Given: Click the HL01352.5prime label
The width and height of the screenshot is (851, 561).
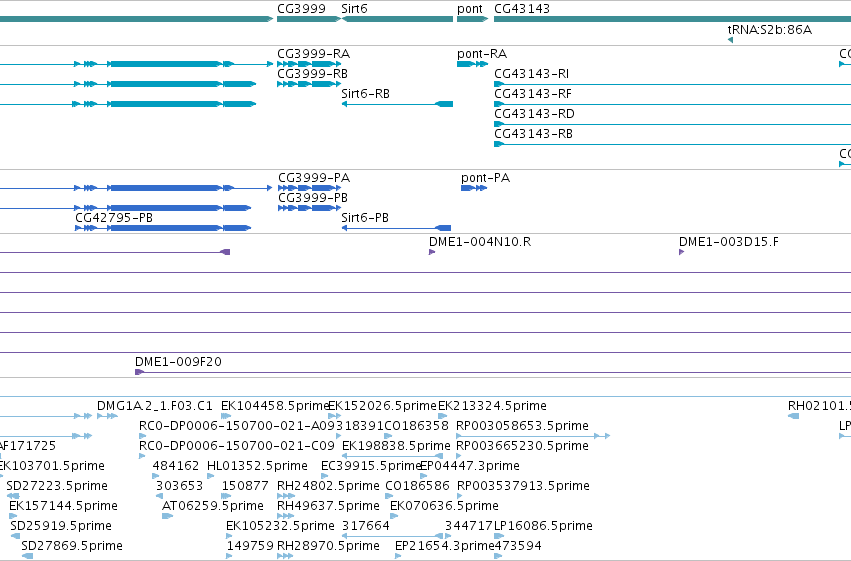Looking at the screenshot, I should [x=257, y=466].
